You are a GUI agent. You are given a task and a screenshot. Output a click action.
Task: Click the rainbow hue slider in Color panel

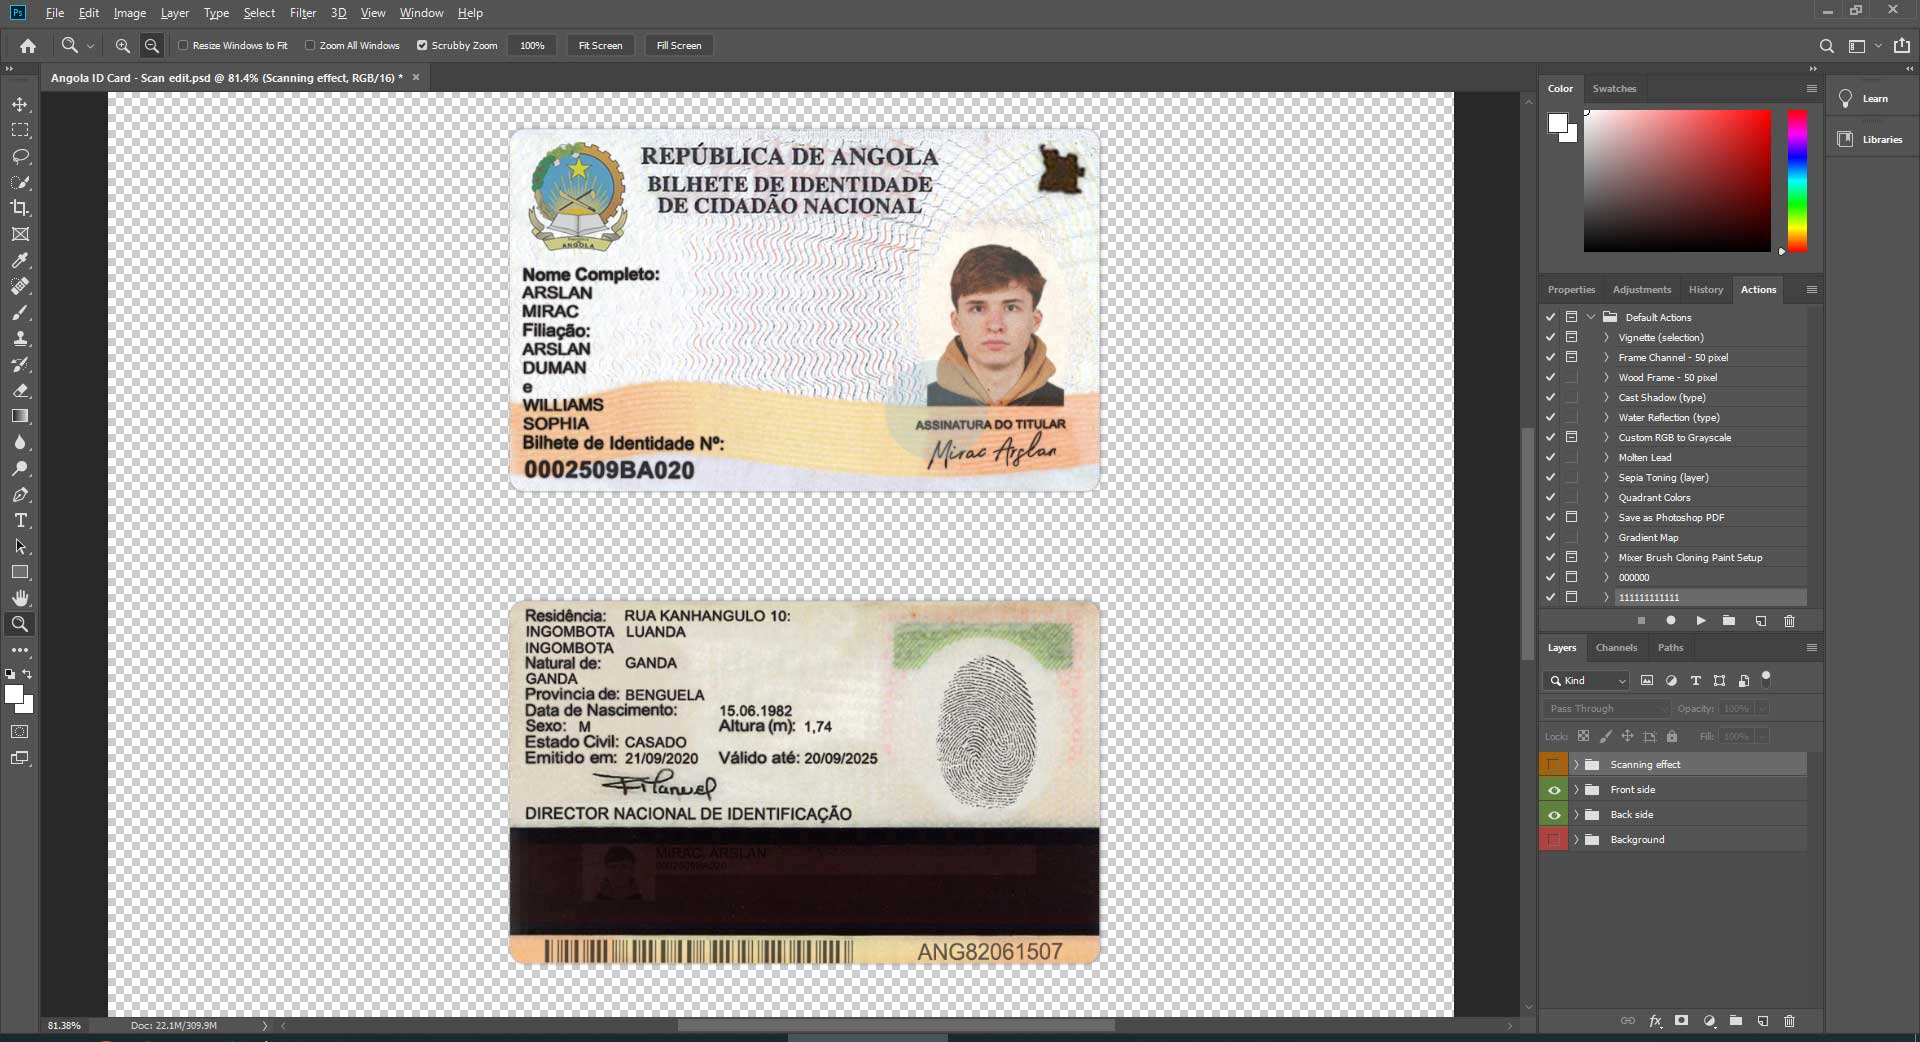(x=1797, y=180)
